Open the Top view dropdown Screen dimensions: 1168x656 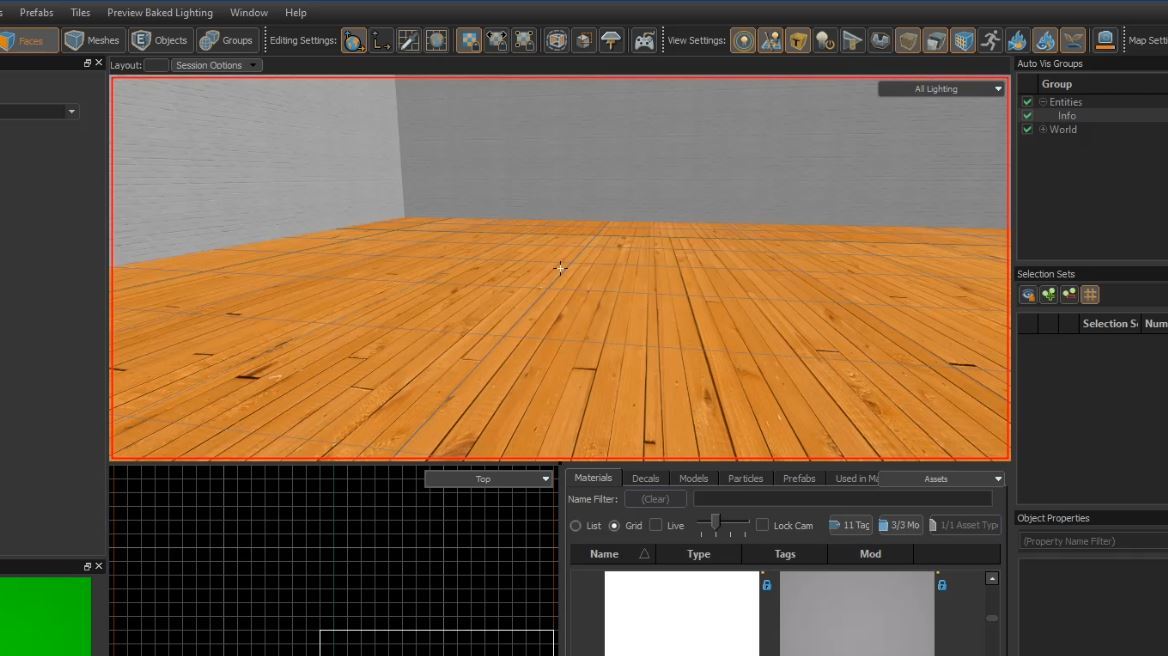click(487, 478)
